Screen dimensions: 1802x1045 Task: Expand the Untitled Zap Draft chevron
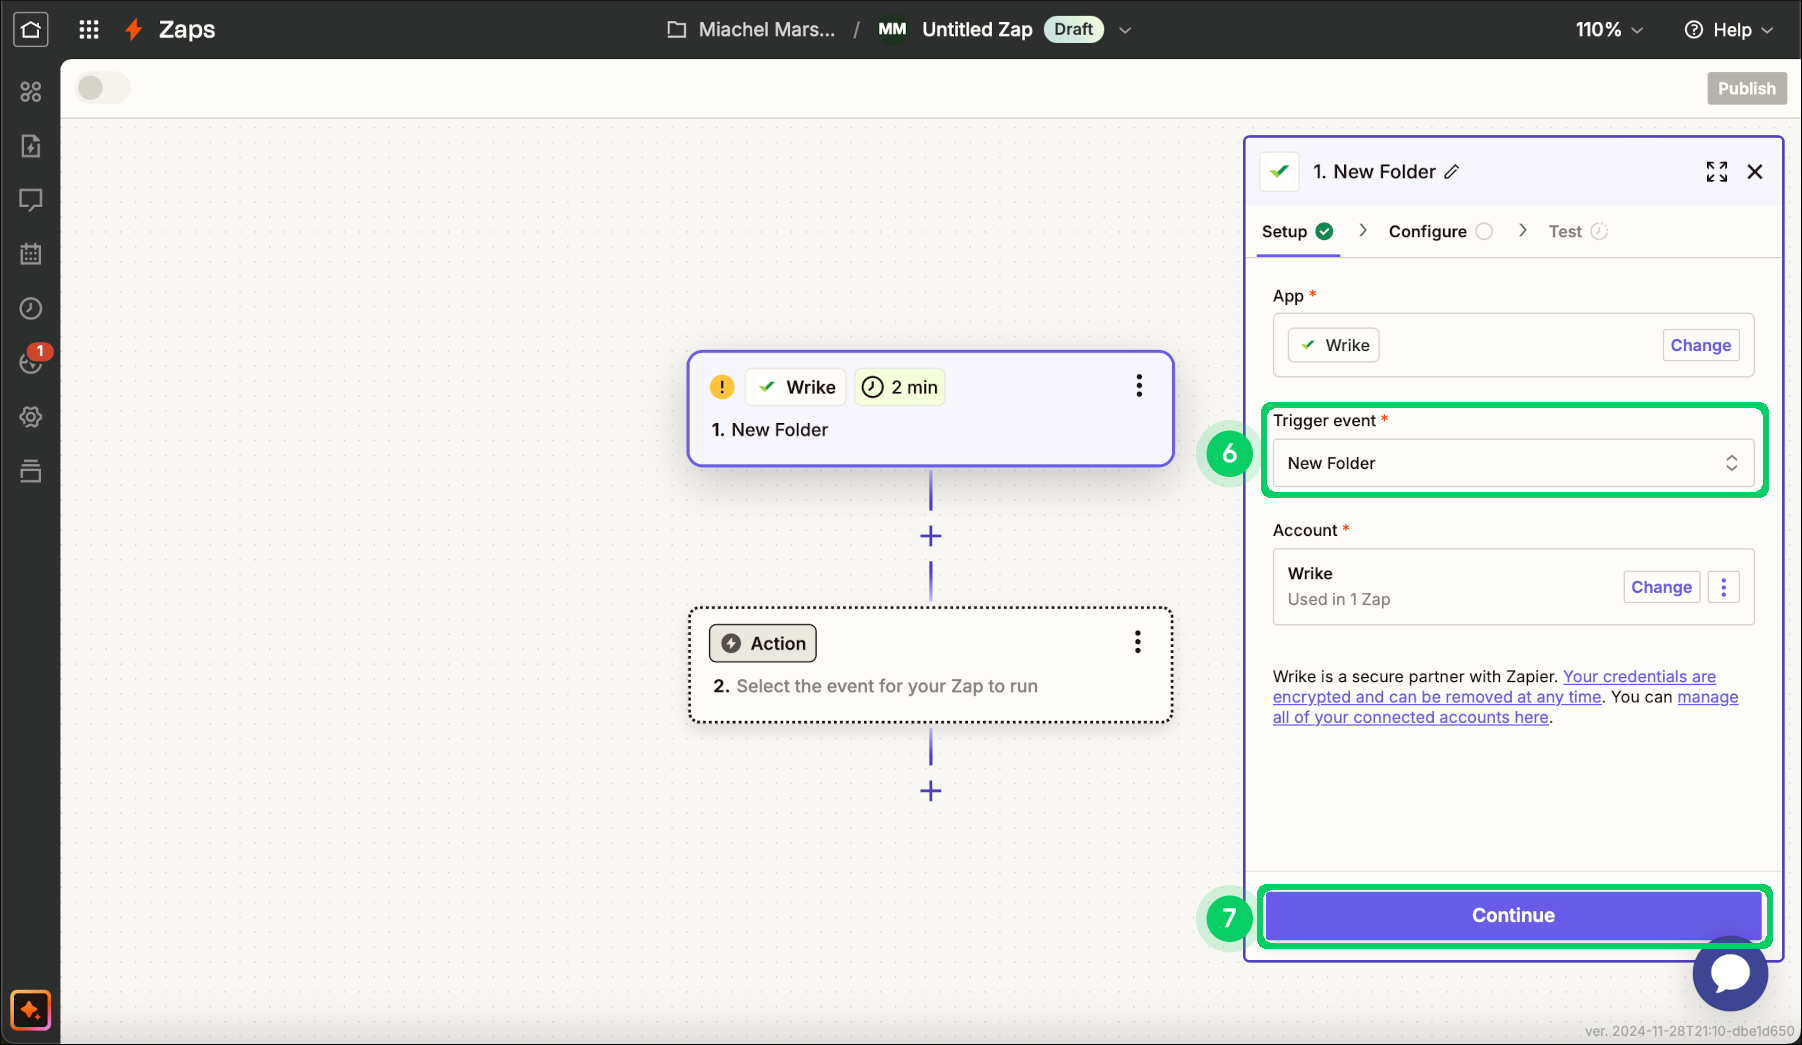tap(1125, 30)
